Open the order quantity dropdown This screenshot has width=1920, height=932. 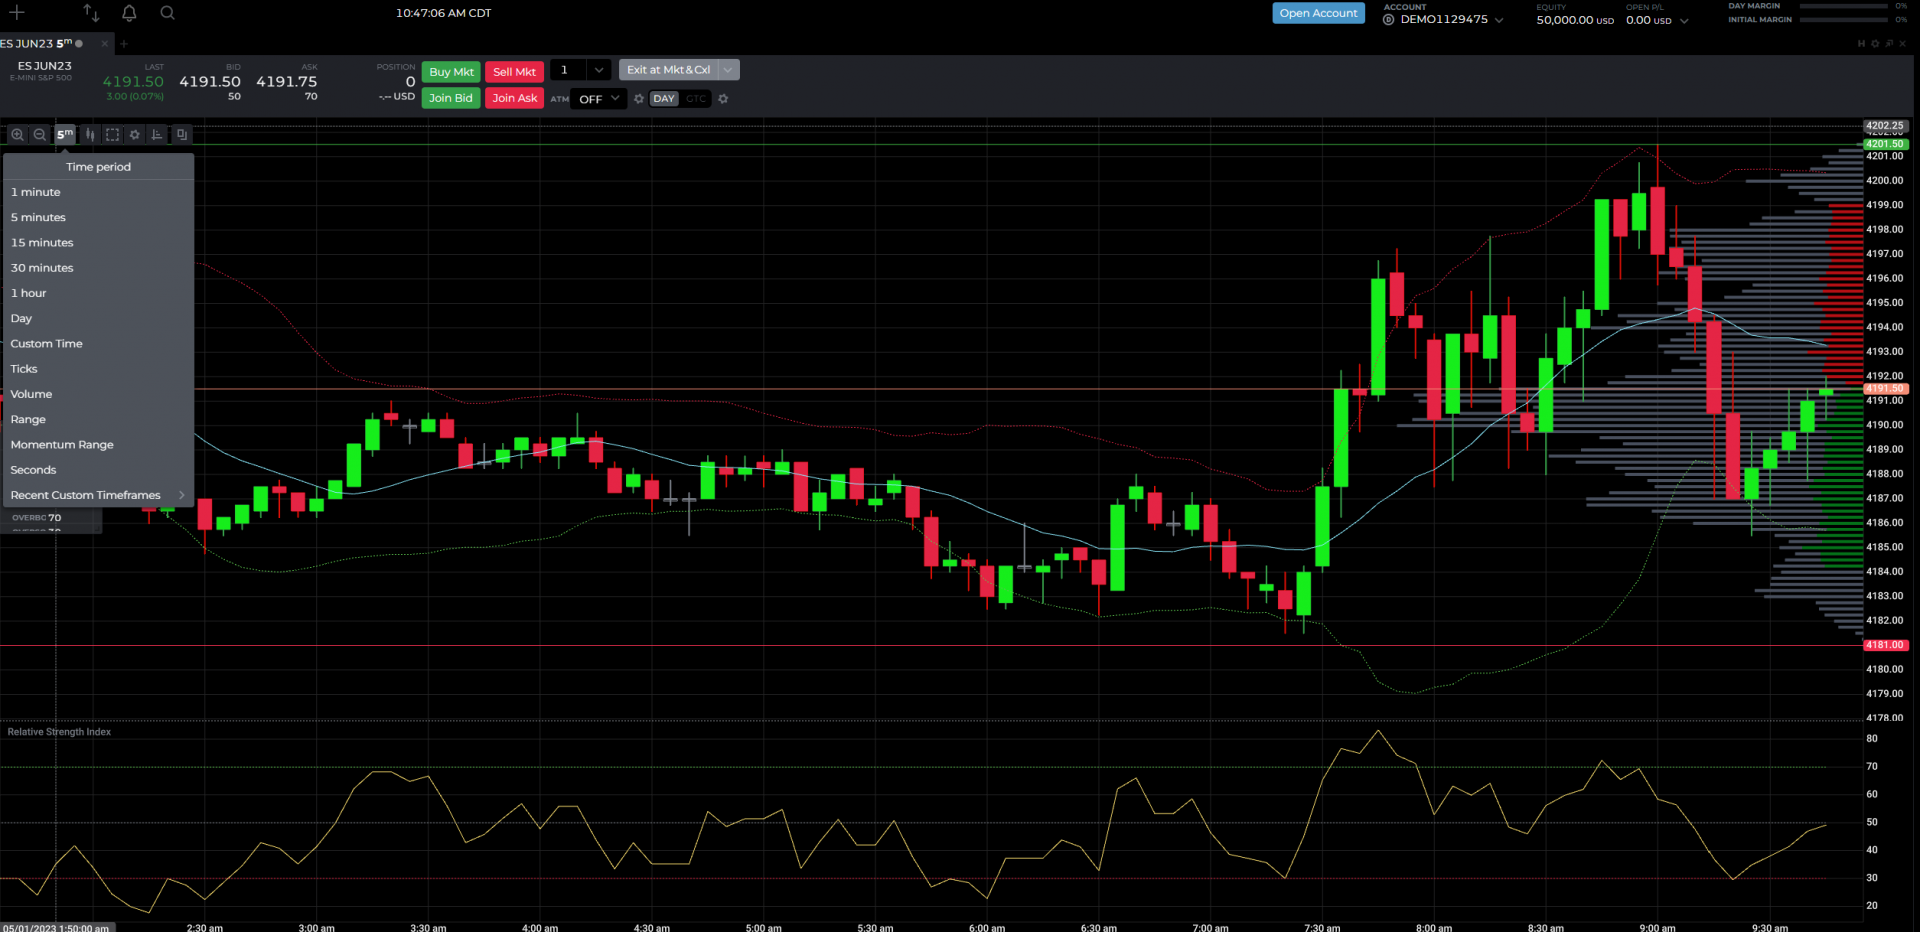(x=599, y=70)
